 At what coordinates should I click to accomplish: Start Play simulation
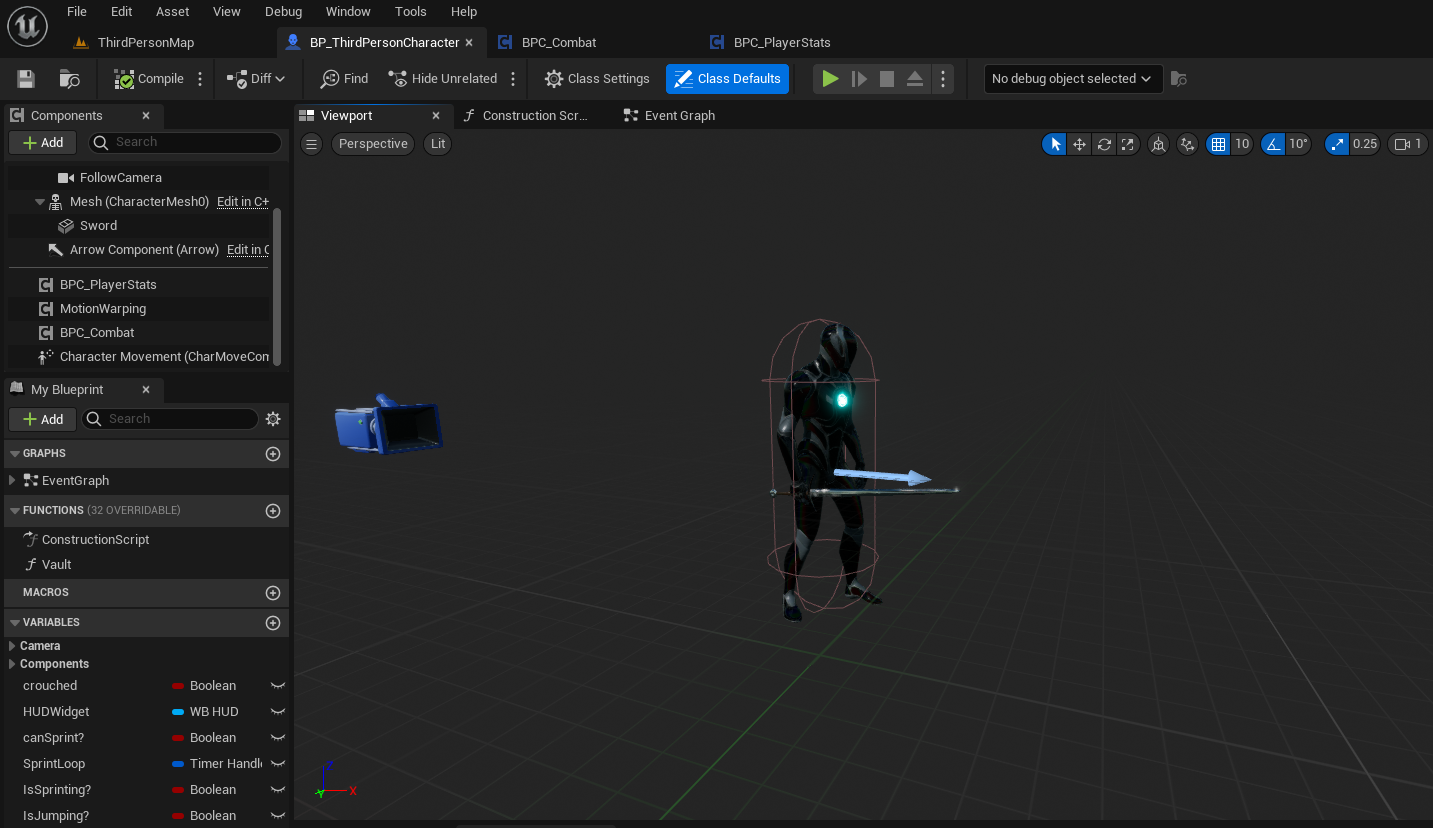click(830, 79)
